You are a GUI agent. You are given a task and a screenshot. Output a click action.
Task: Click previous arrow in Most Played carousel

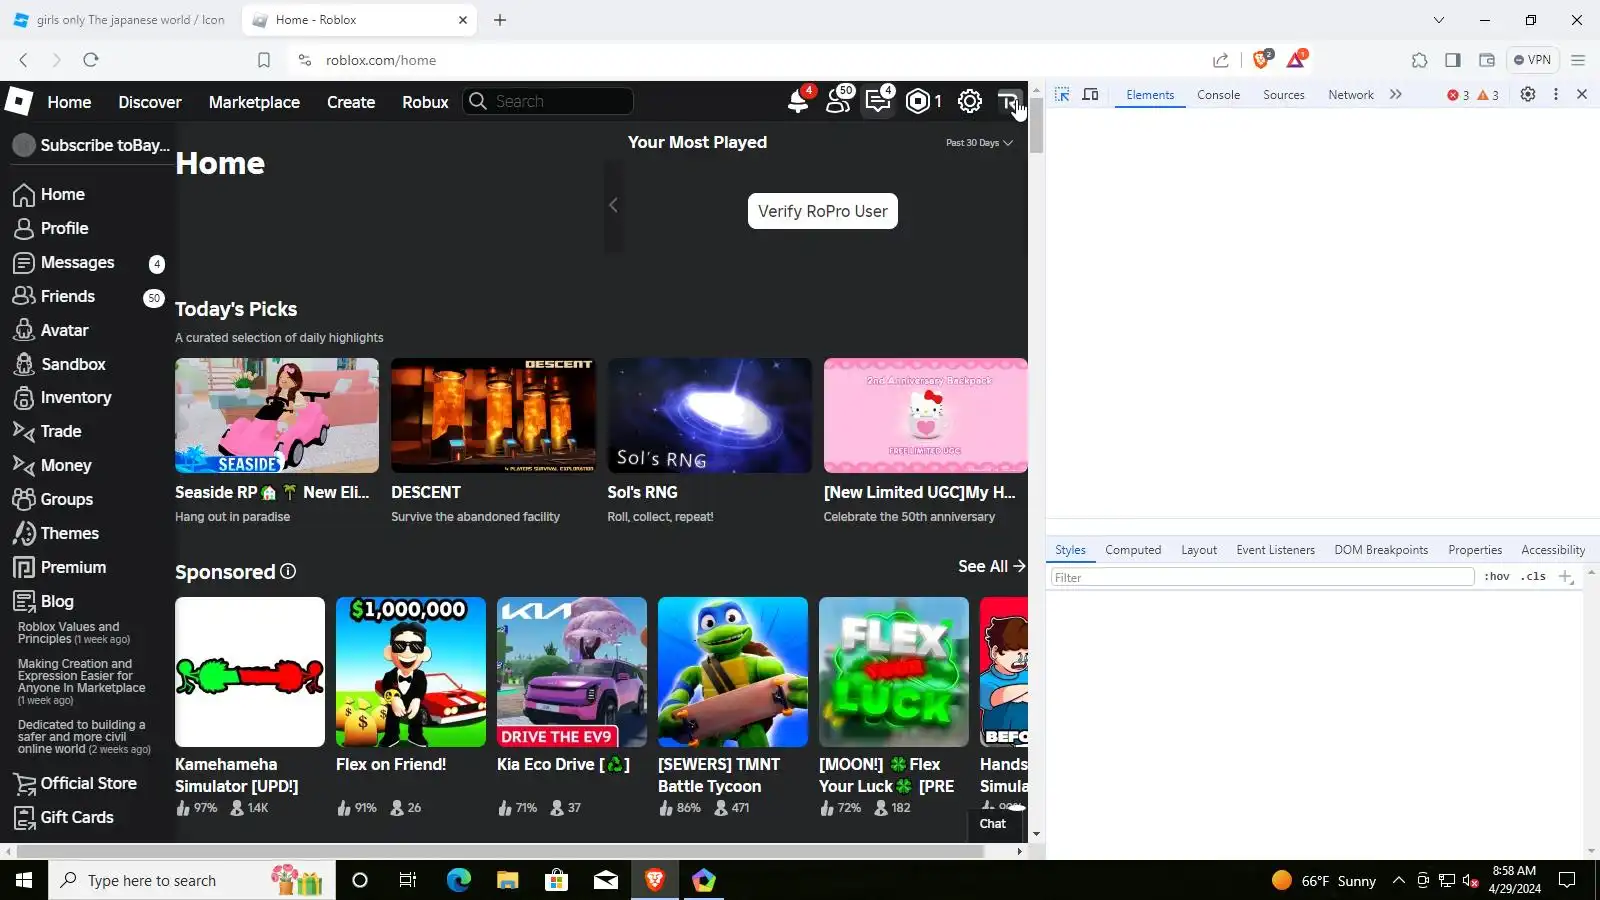[x=613, y=205]
